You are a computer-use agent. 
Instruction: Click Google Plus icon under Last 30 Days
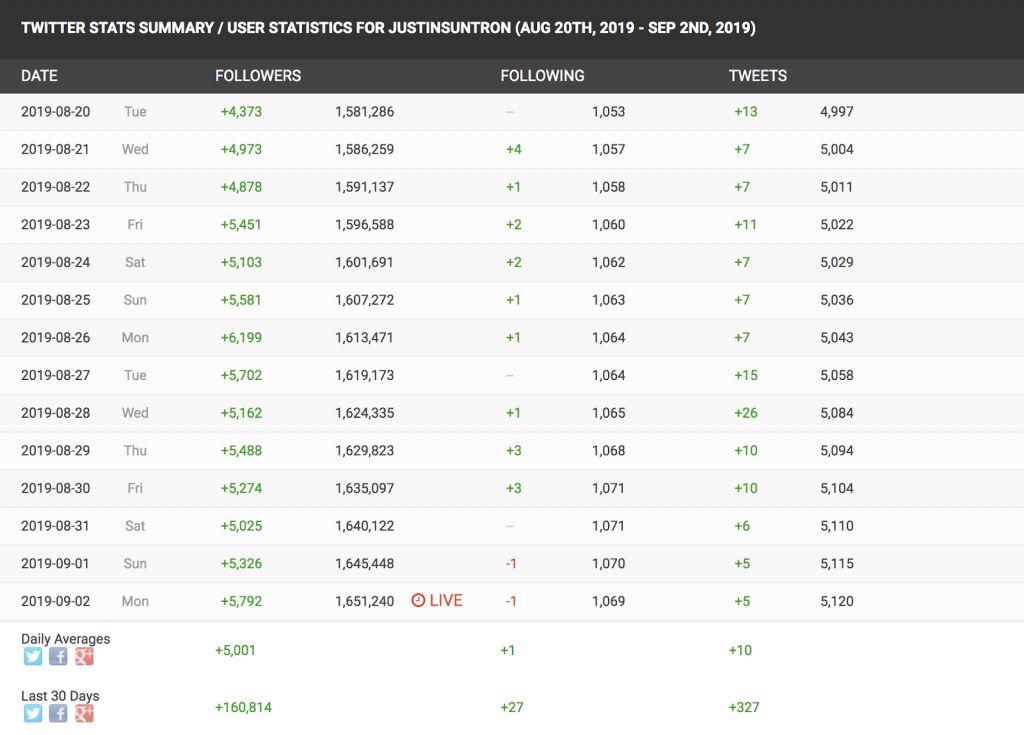click(84, 714)
